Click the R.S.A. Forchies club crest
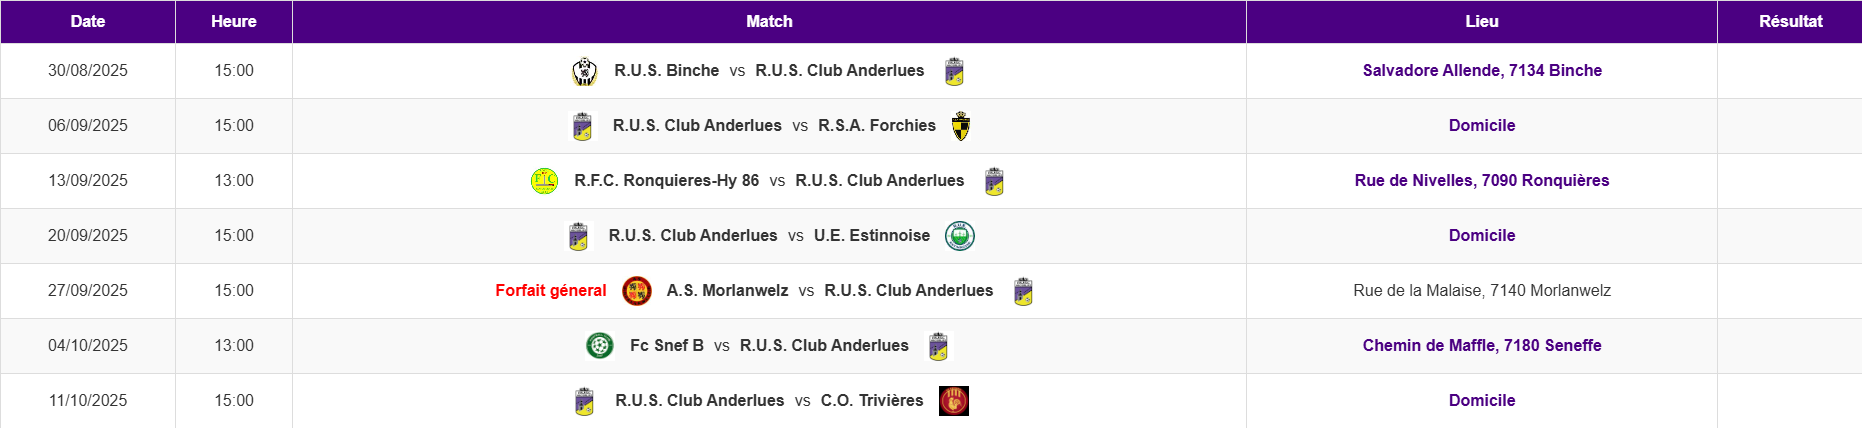 (961, 126)
